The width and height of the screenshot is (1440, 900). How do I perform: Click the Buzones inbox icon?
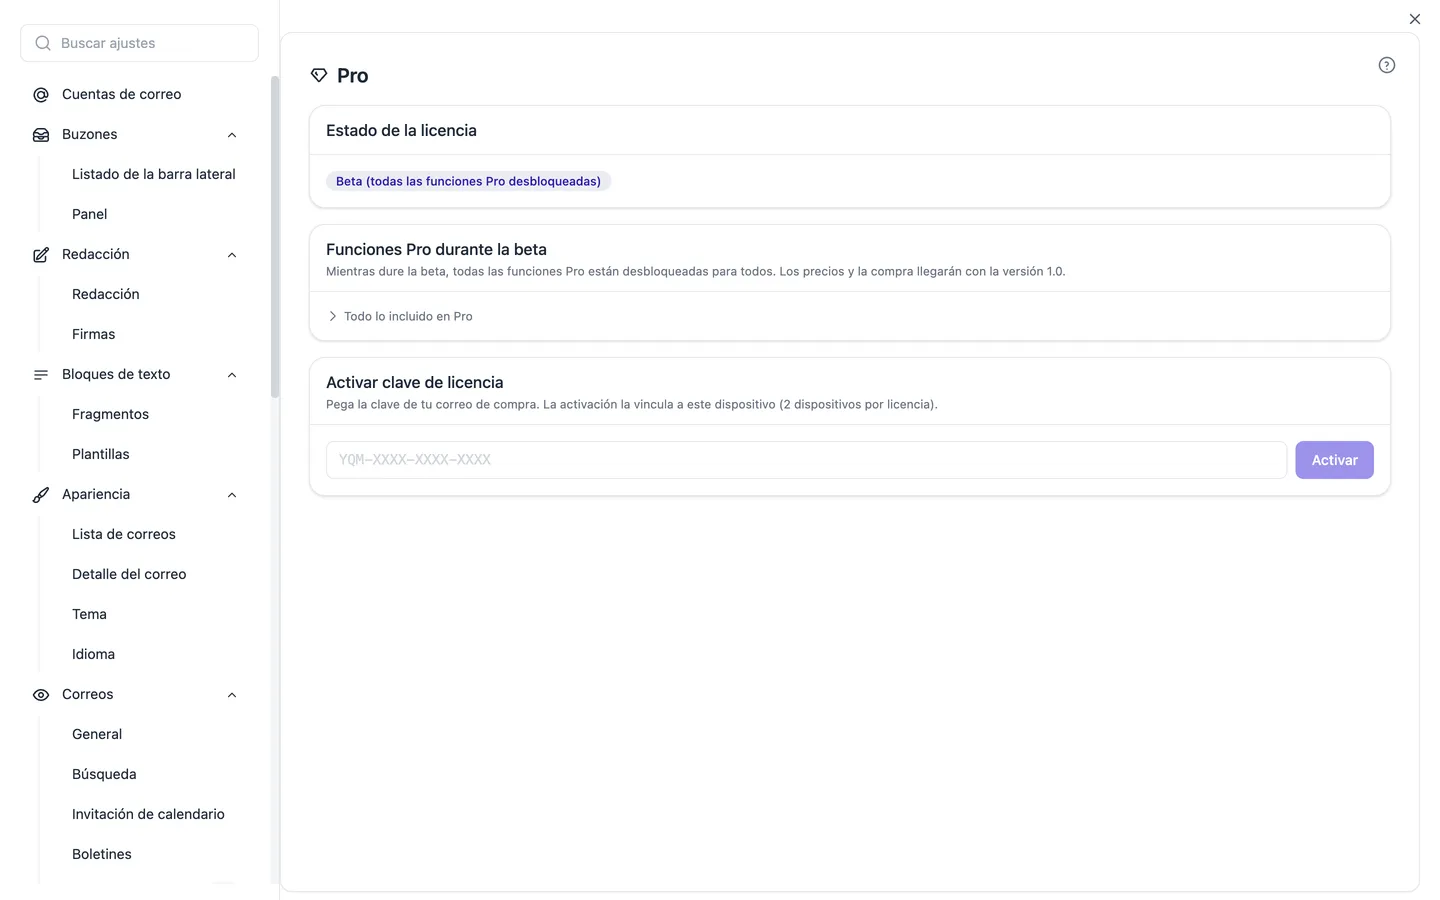coord(41,135)
